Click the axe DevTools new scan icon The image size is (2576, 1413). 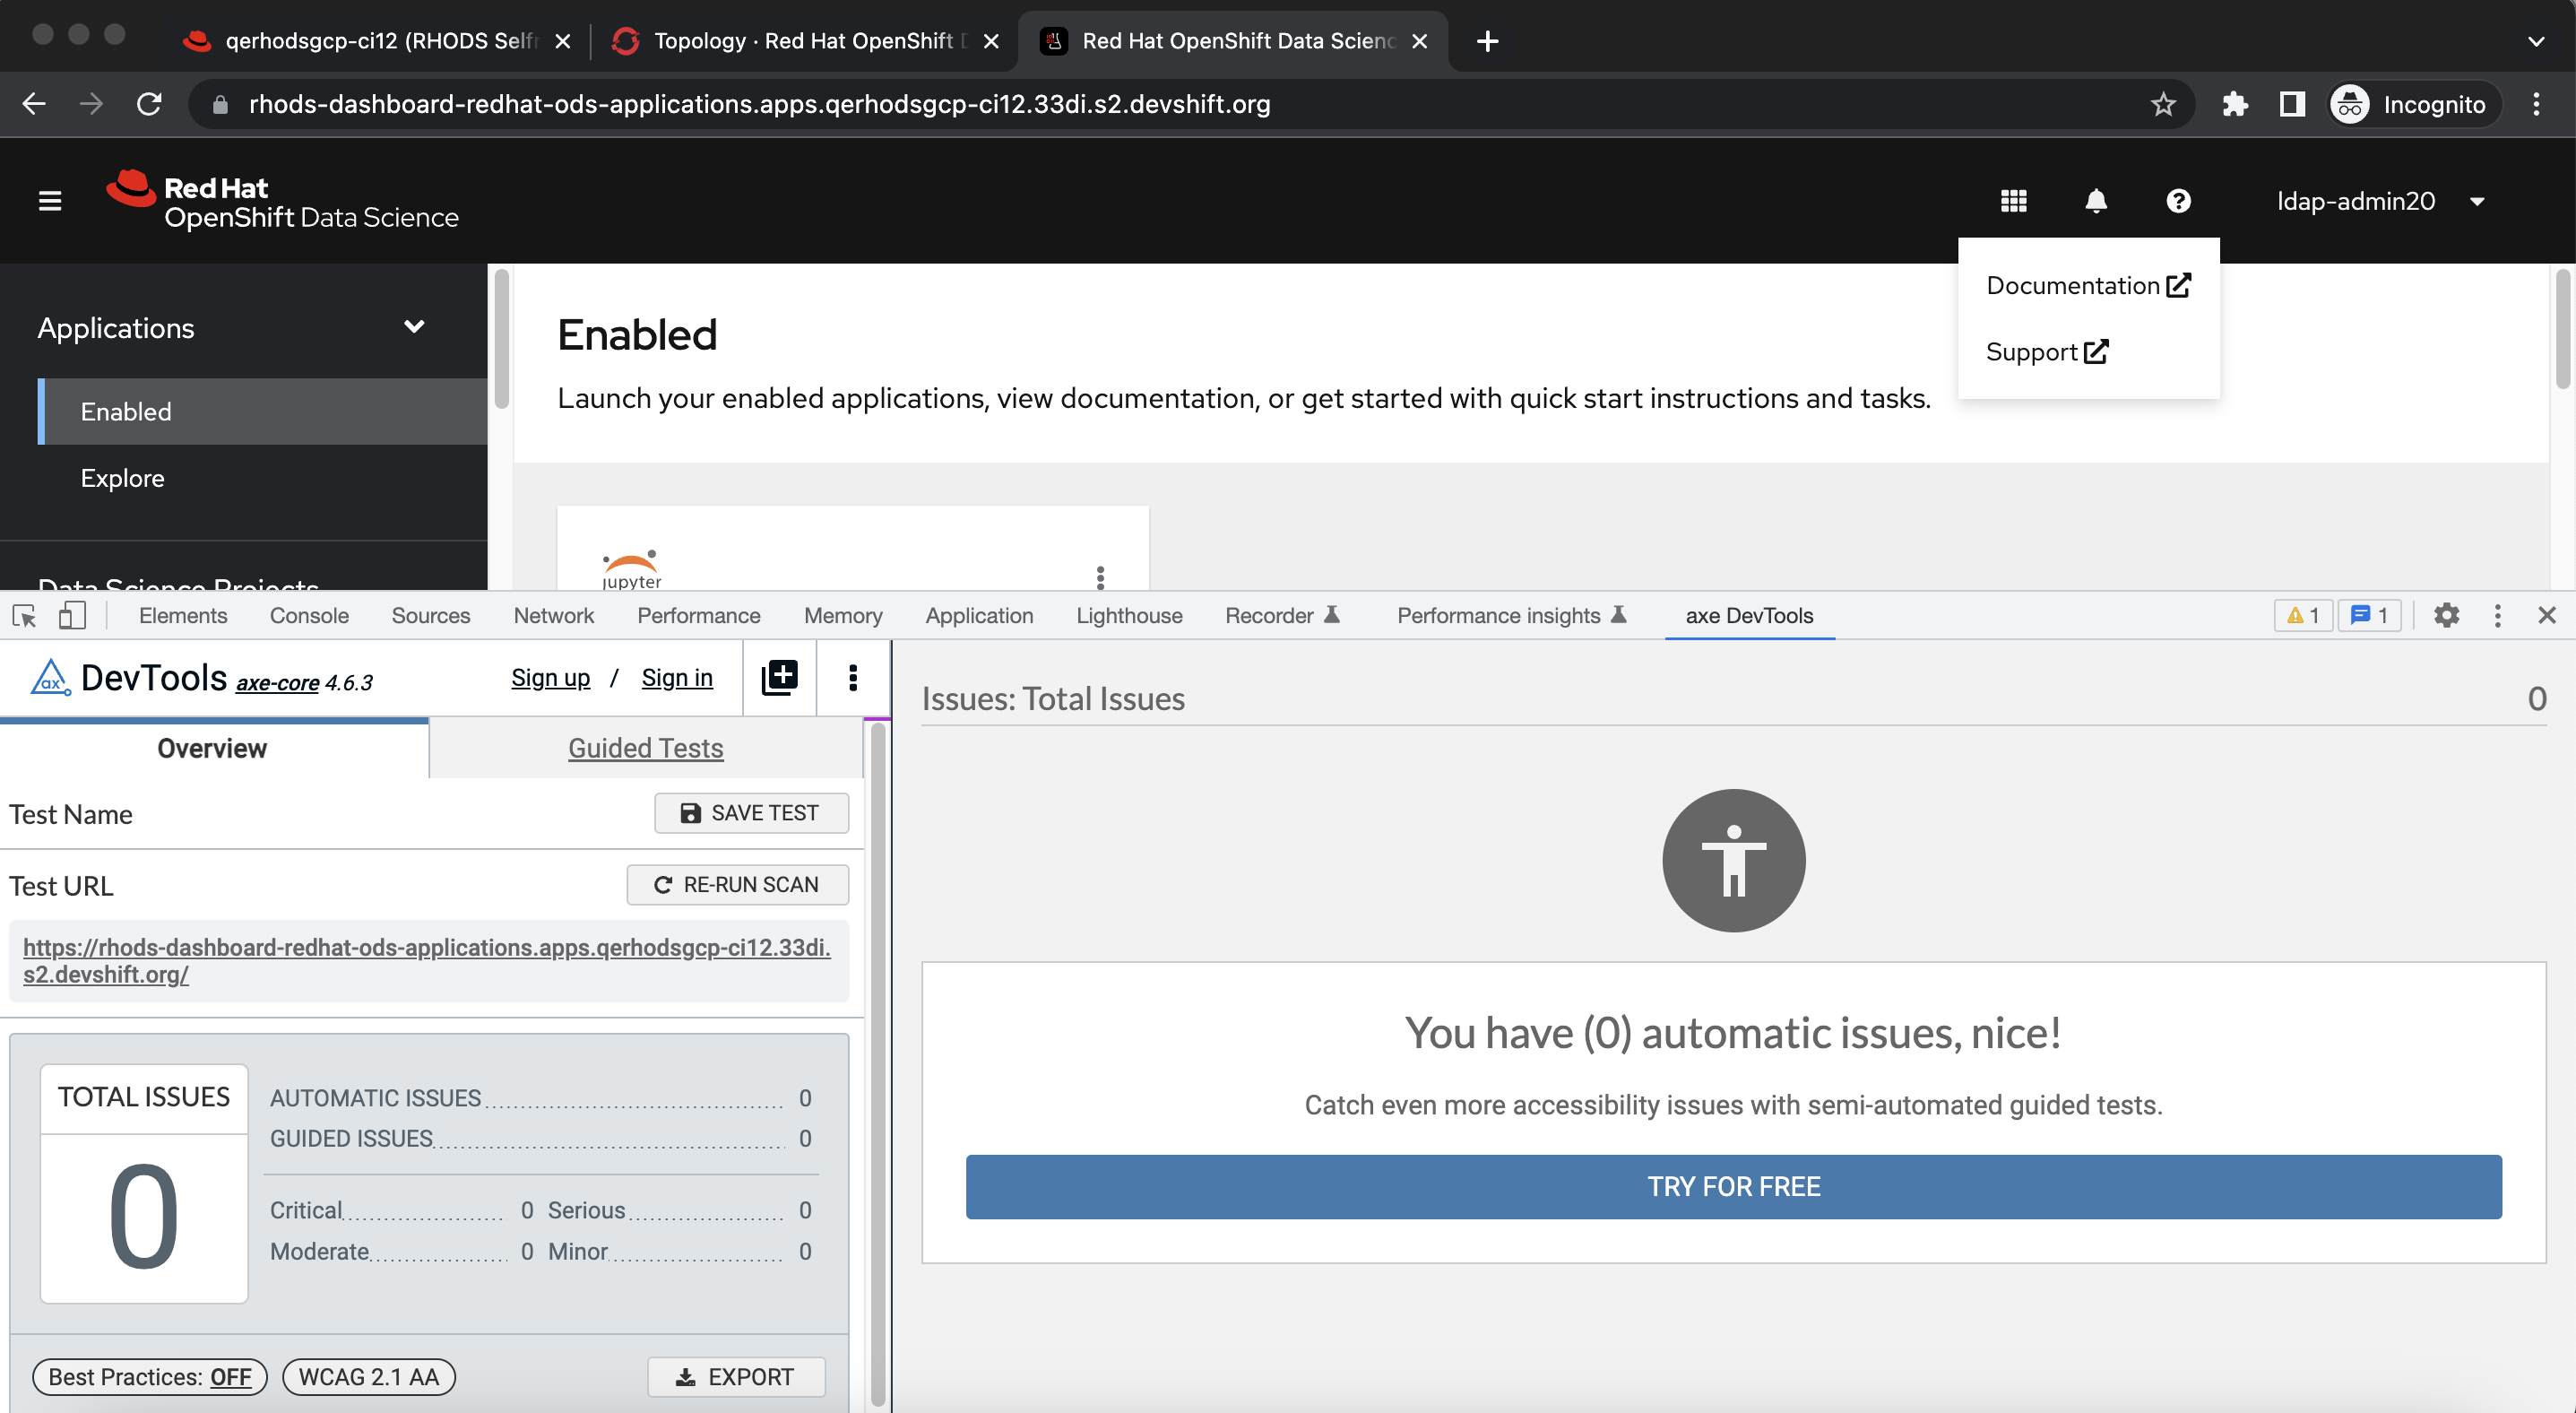(779, 677)
